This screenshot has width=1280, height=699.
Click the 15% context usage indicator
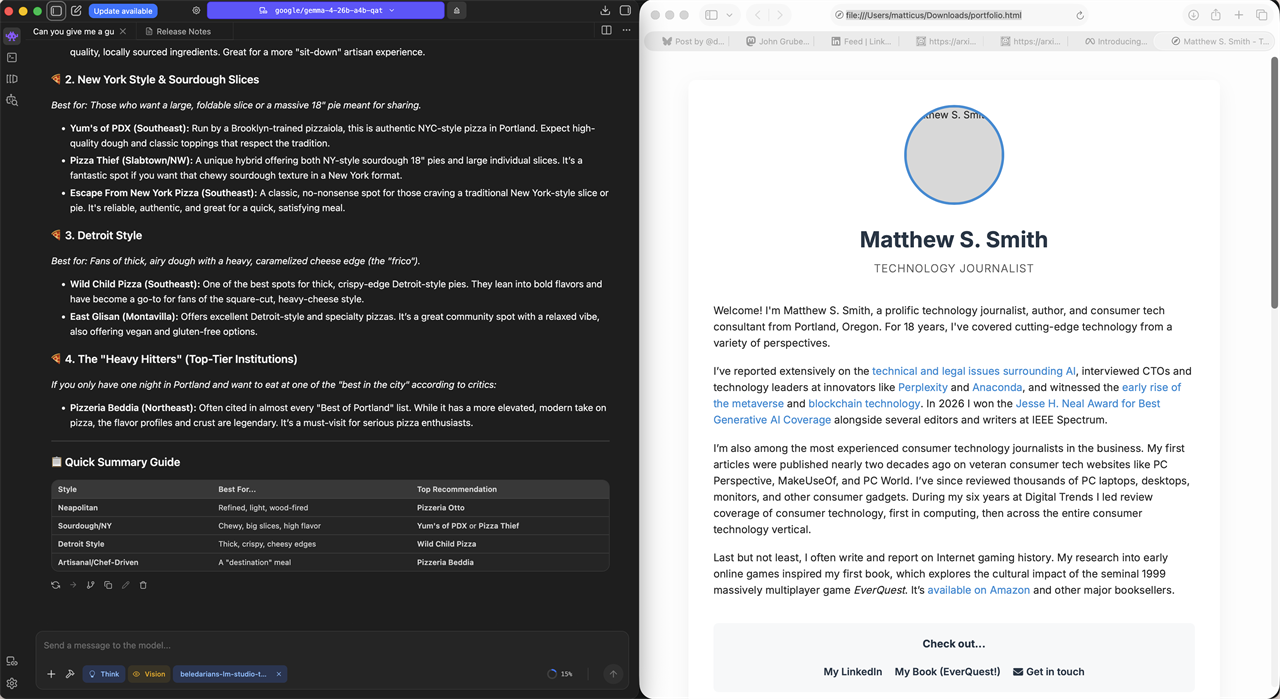pyautogui.click(x=560, y=674)
